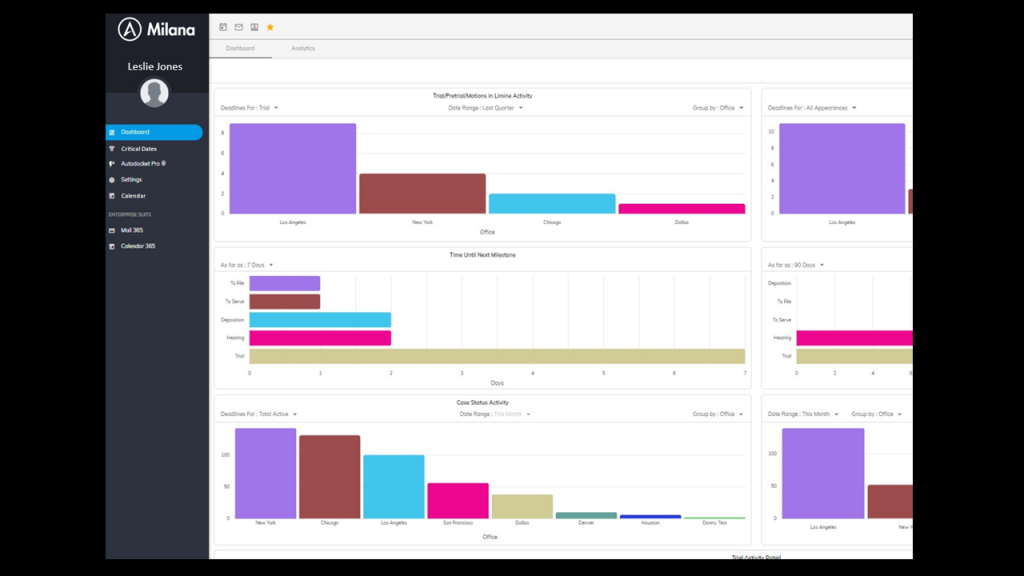The height and width of the screenshot is (576, 1024).
Task: Expand the "Deadlines For : Trial" dropdown
Action: pyautogui.click(x=249, y=108)
